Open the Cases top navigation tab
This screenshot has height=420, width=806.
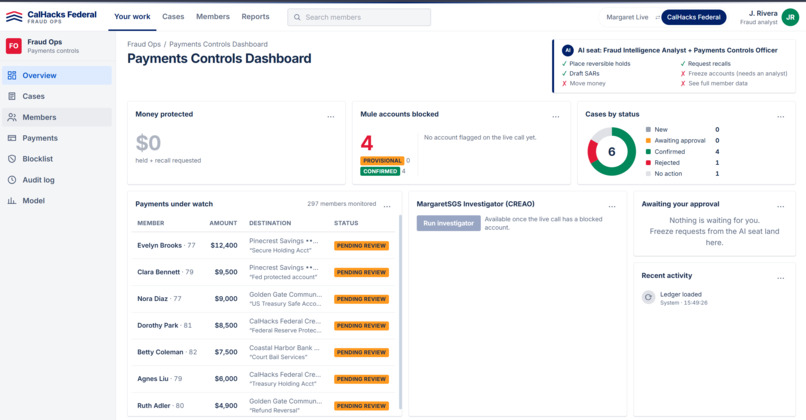click(173, 16)
